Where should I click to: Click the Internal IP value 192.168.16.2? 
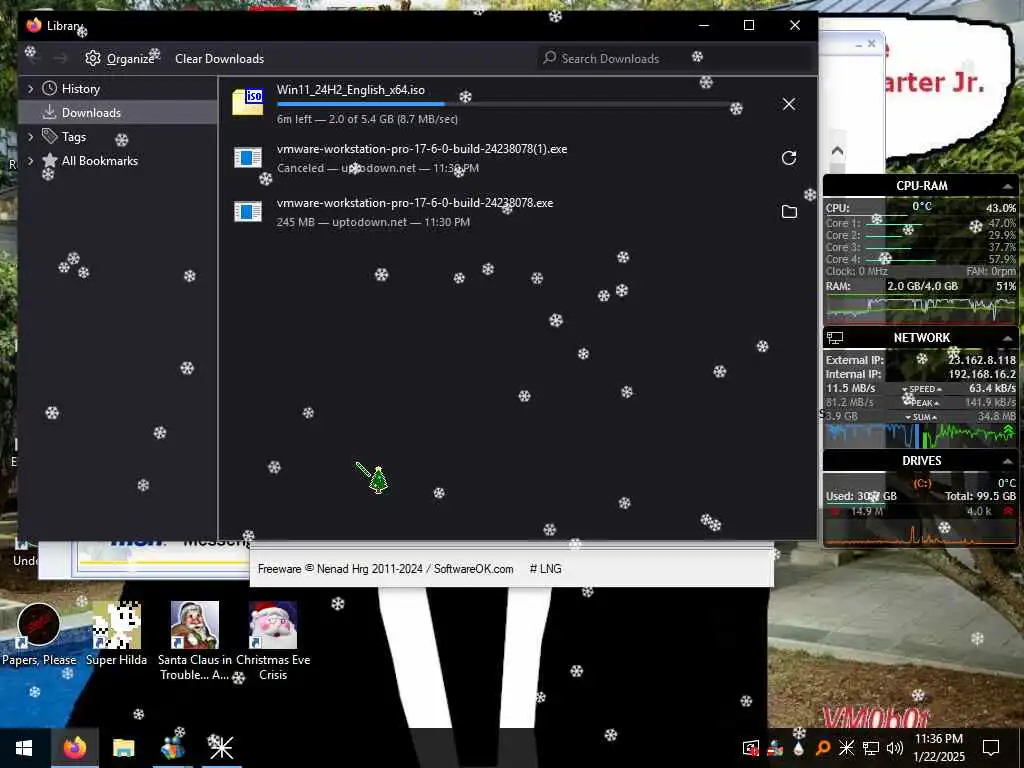coord(982,374)
